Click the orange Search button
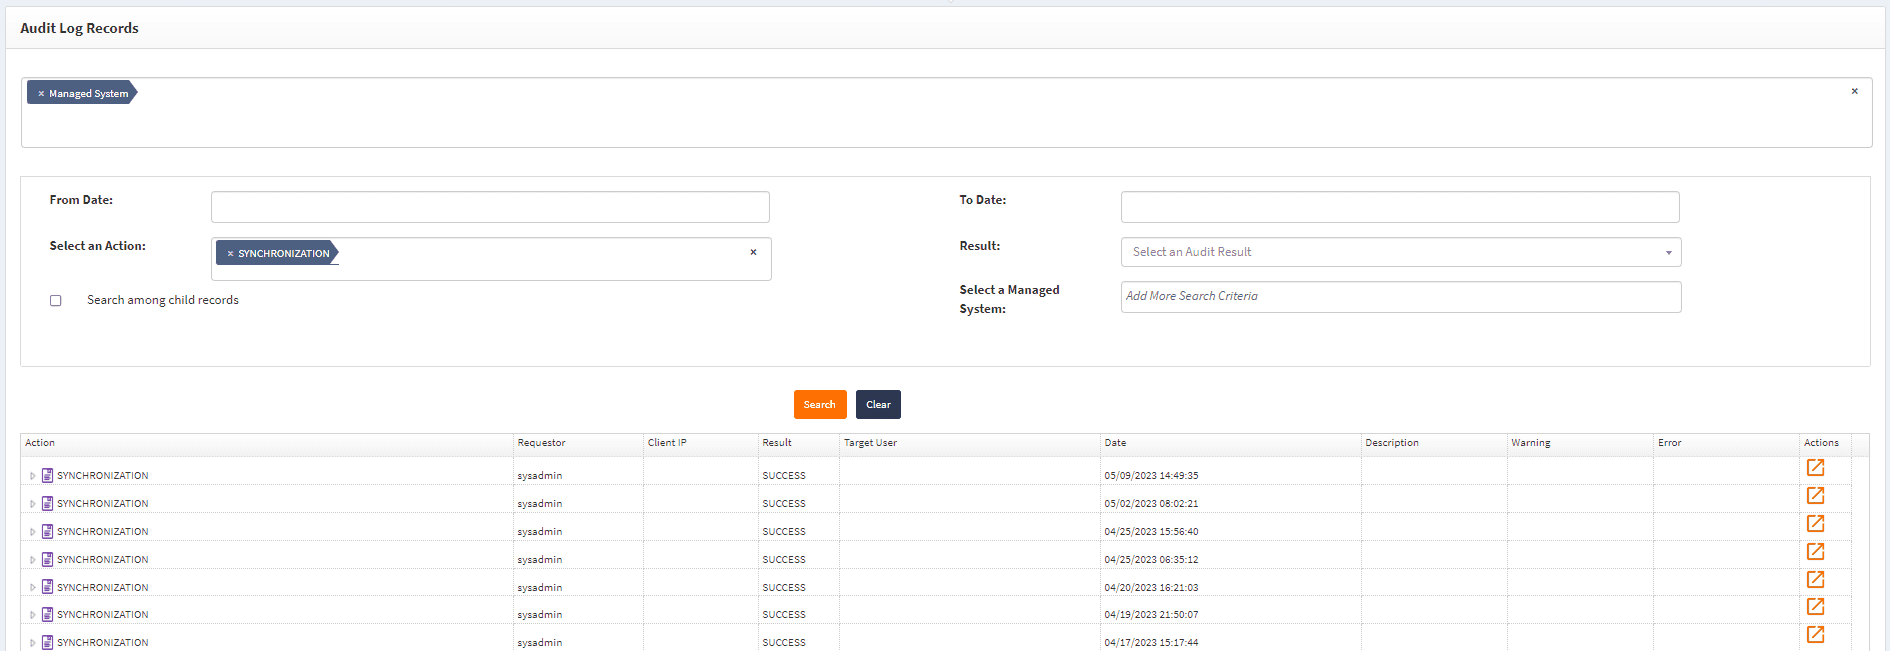This screenshot has width=1890, height=651. pos(819,405)
